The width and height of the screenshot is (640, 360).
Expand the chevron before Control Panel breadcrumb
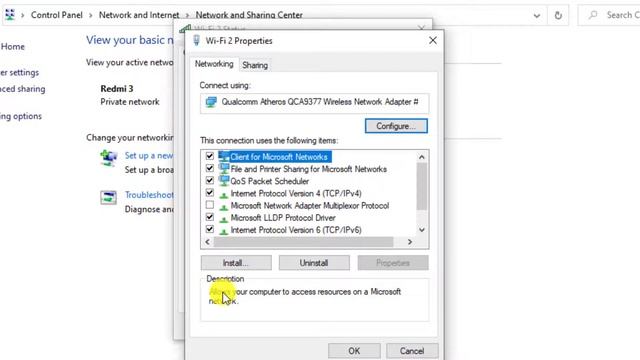[x=22, y=15]
